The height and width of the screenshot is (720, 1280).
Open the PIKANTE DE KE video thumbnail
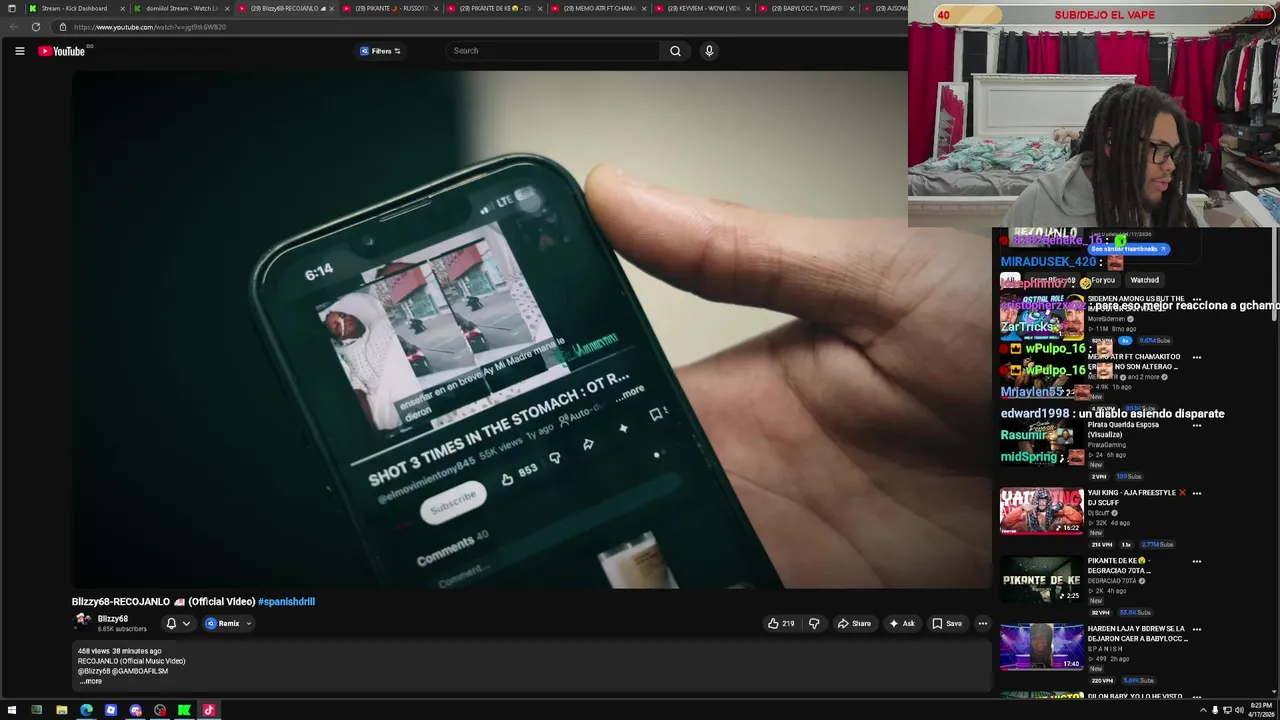point(1041,579)
